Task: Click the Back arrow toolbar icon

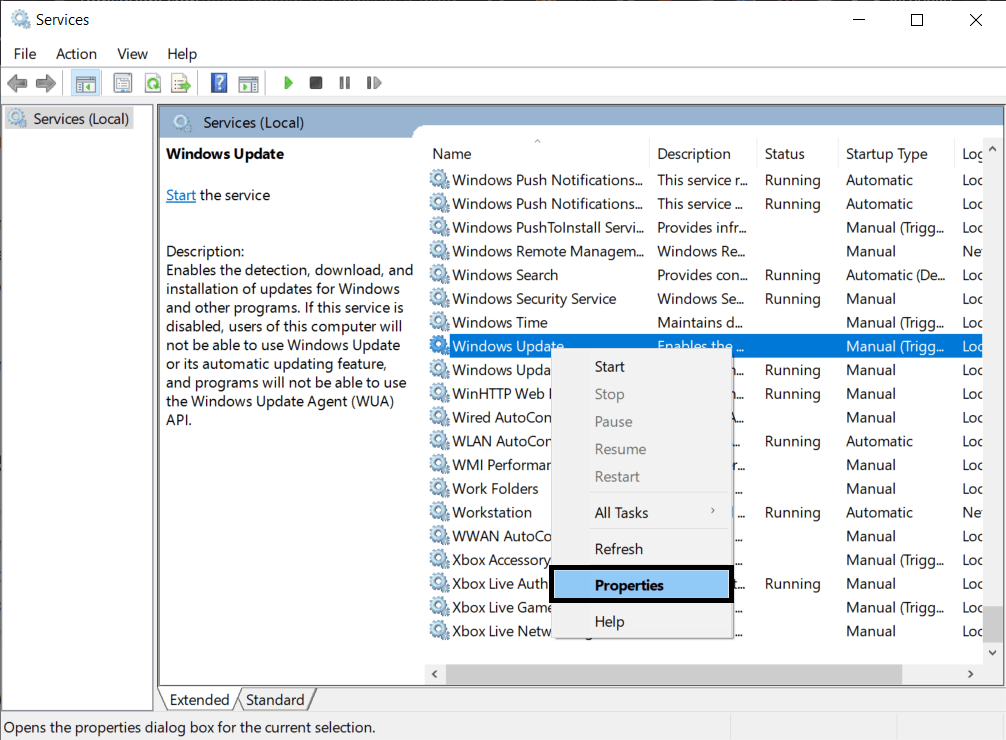Action: 17,83
